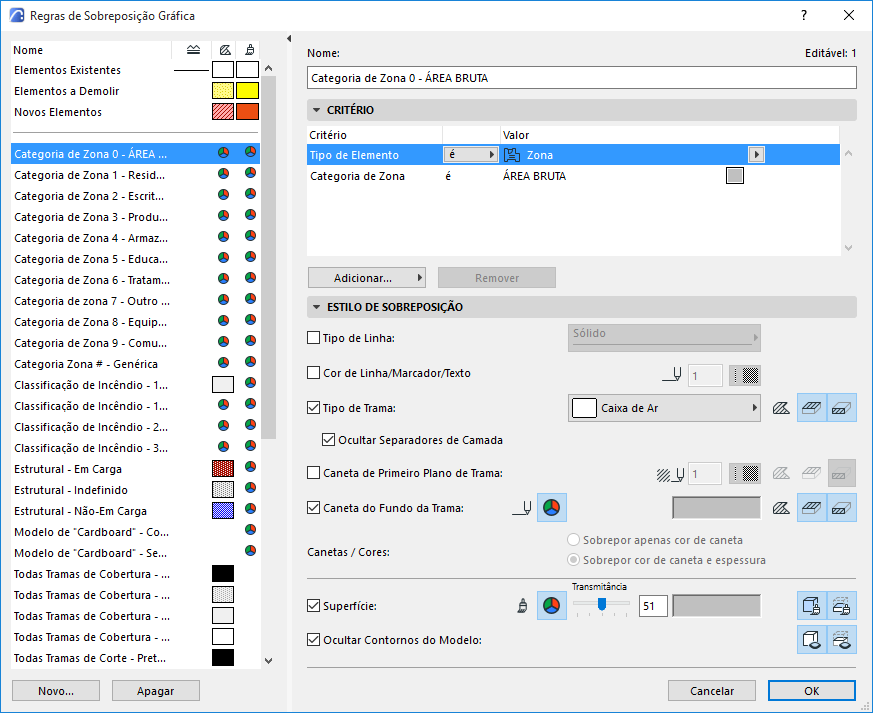Screen dimensions: 873x713
Task: Click surface color-wheel icon of Categoria de Zona 5
Action: [251, 257]
